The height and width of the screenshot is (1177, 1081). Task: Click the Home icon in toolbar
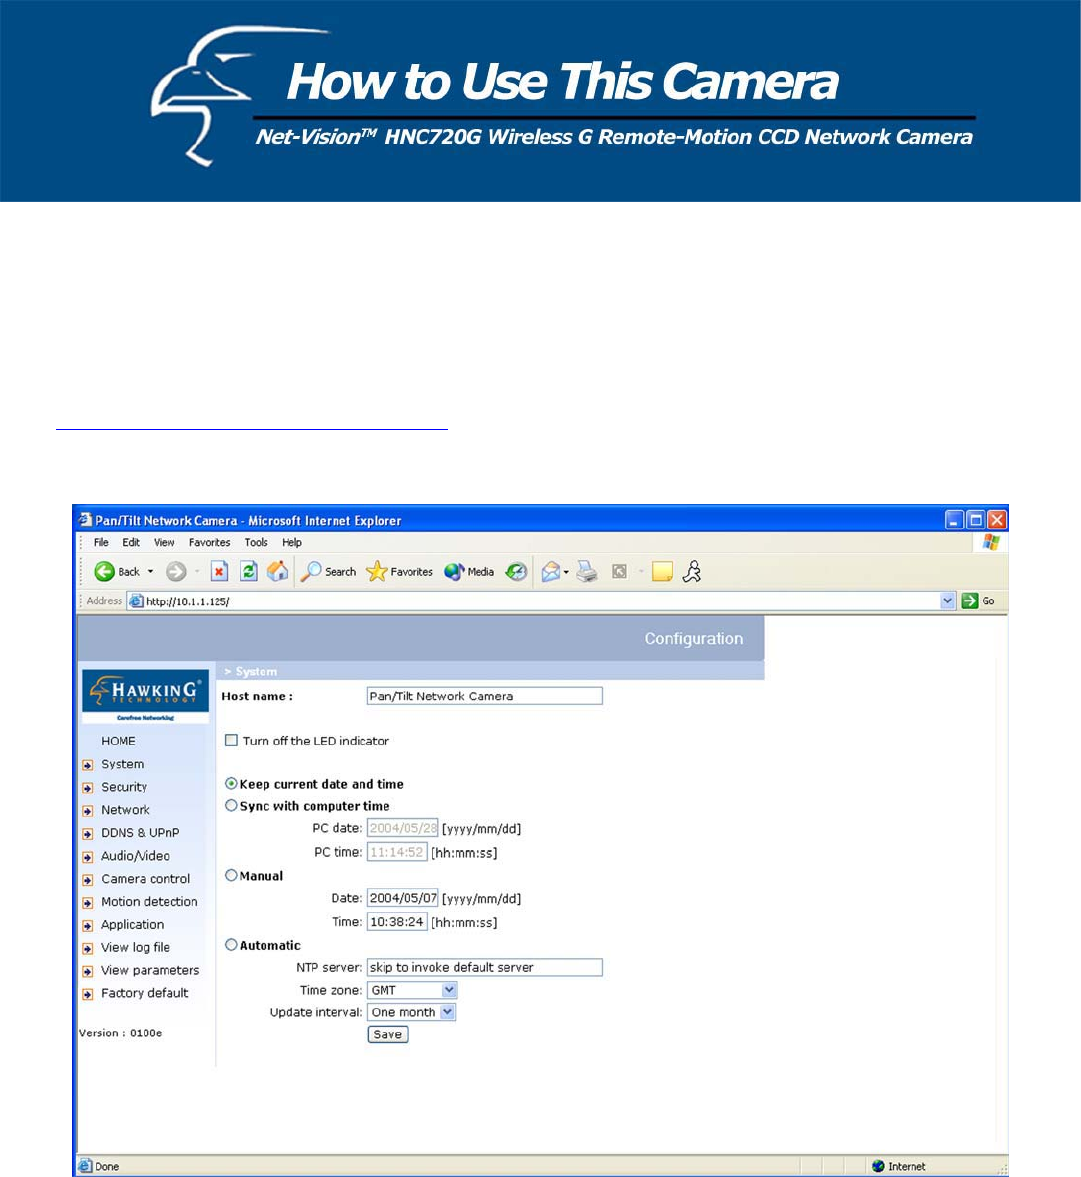(x=278, y=571)
